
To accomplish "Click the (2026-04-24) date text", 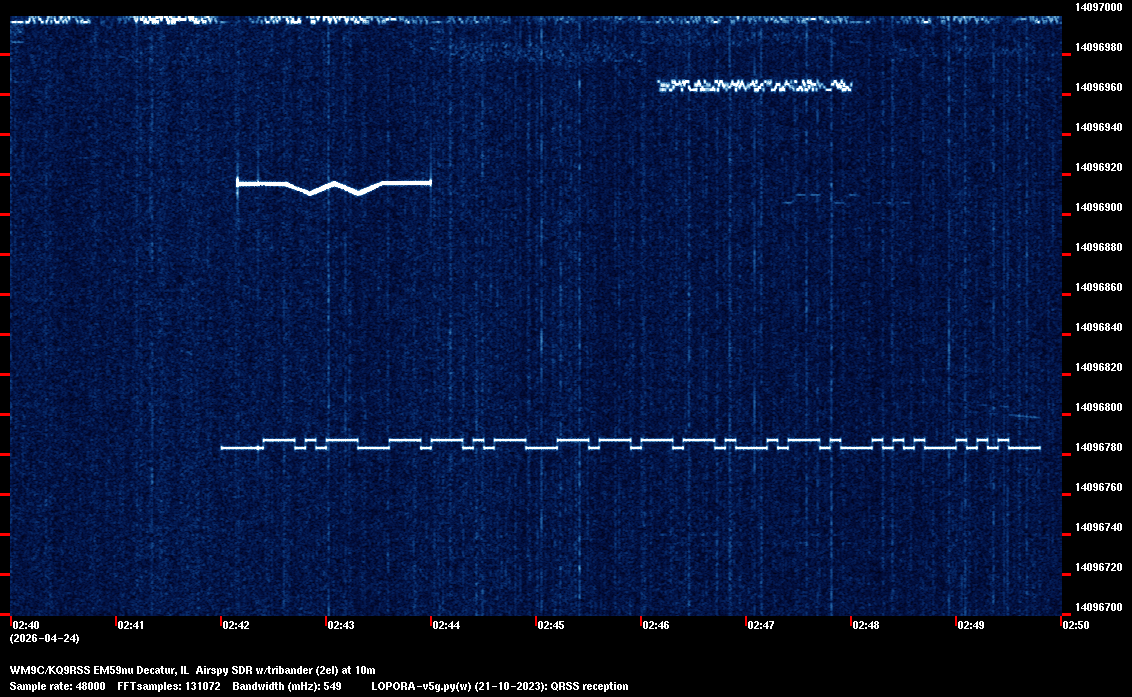I will pyautogui.click(x=44, y=638).
